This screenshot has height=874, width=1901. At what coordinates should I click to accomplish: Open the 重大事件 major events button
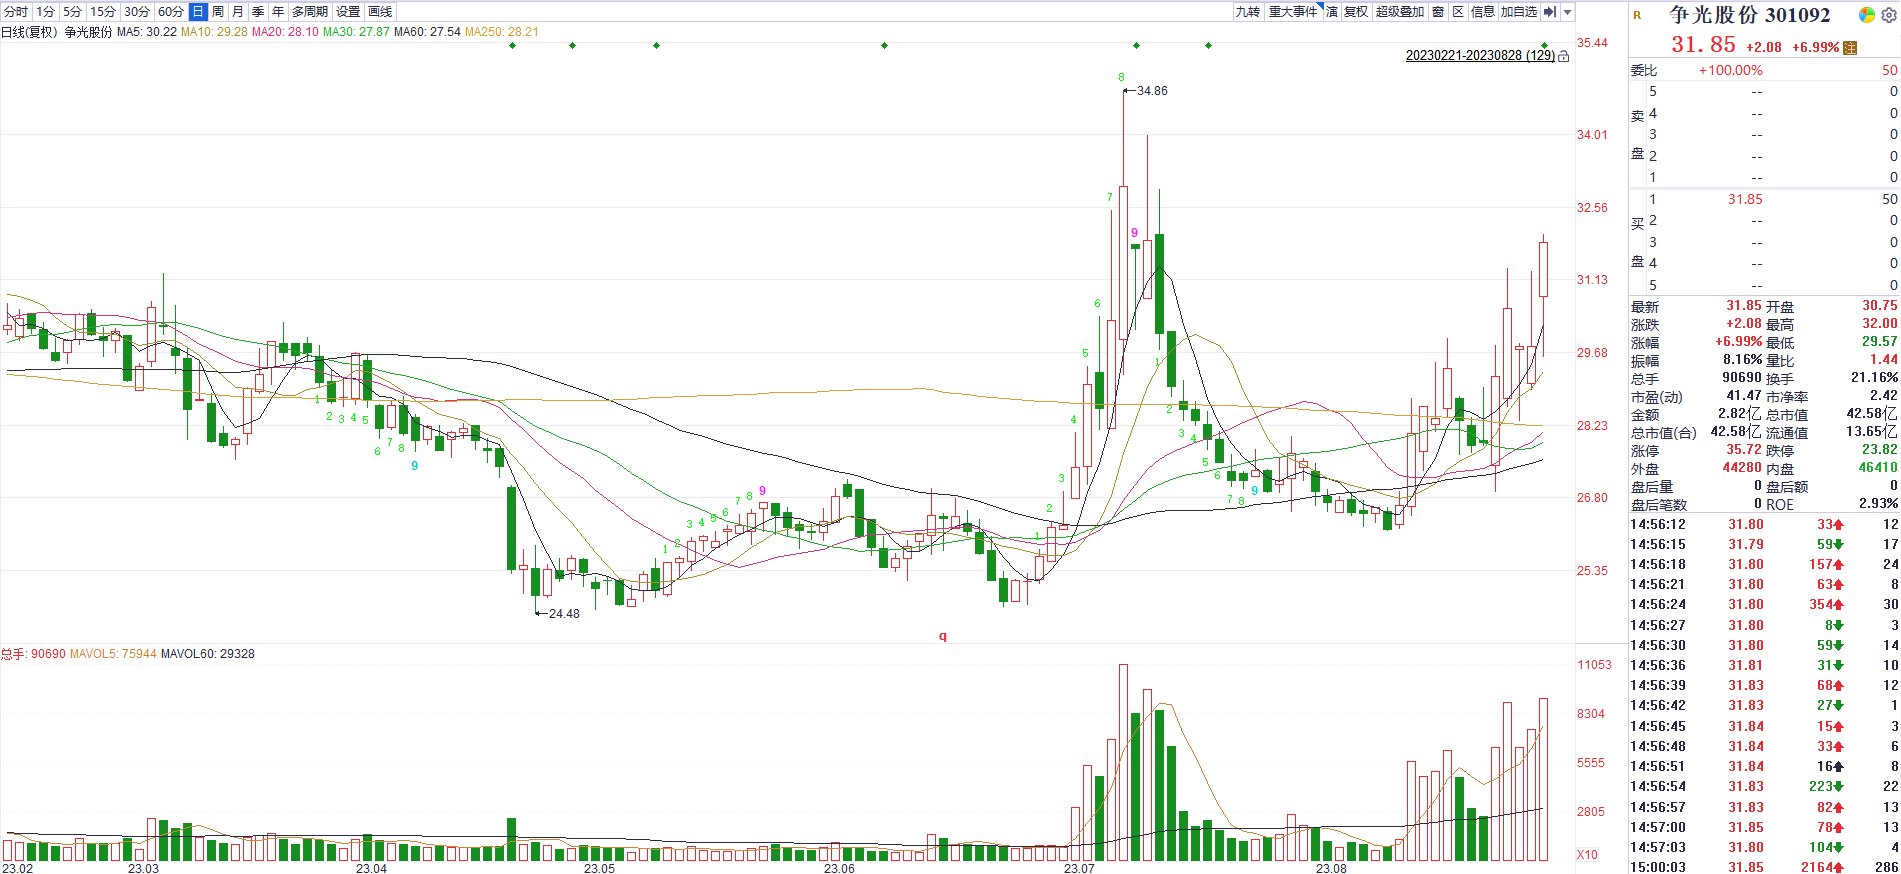1293,12
